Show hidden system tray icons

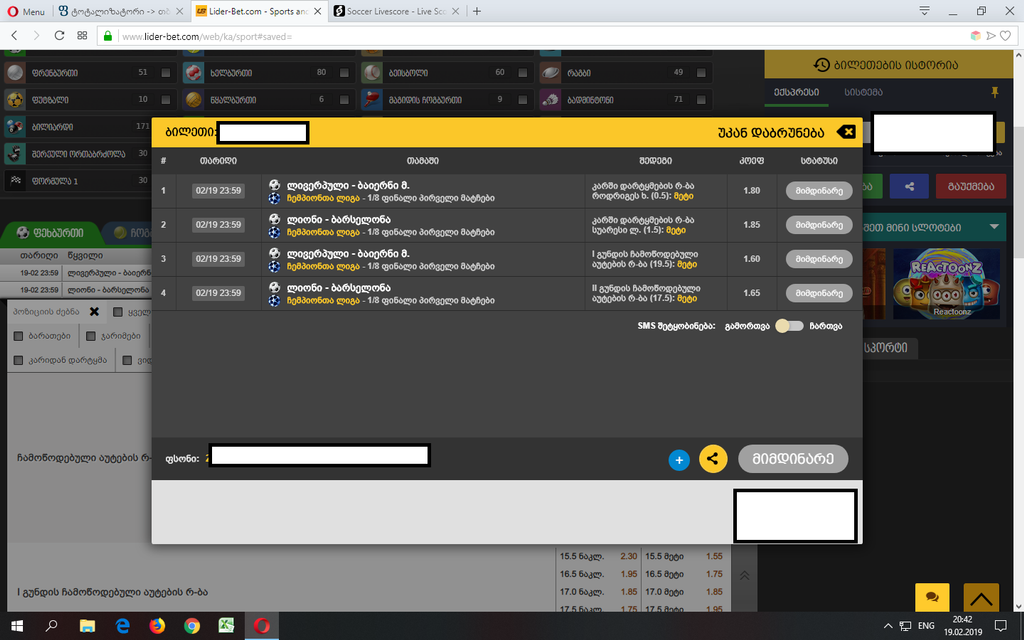[x=887, y=626]
